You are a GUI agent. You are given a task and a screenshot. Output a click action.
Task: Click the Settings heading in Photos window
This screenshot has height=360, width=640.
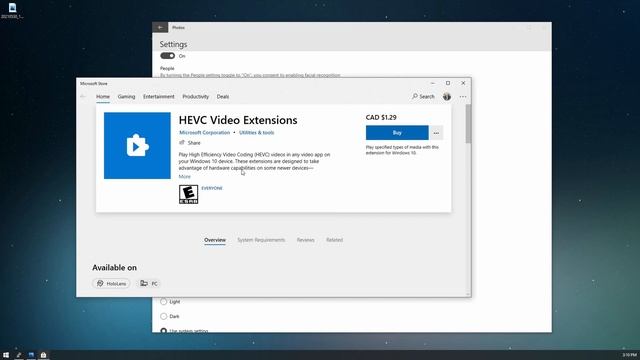click(x=173, y=44)
